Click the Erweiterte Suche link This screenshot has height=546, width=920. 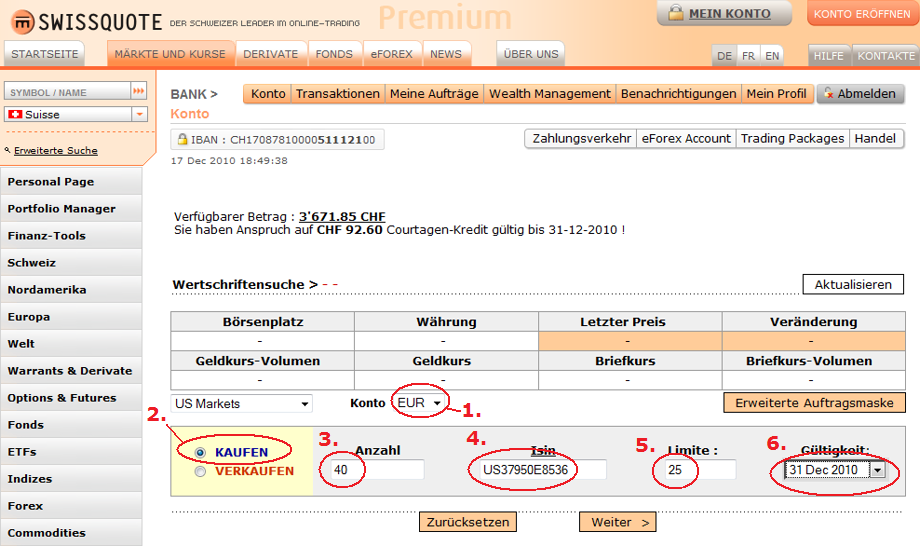56,151
